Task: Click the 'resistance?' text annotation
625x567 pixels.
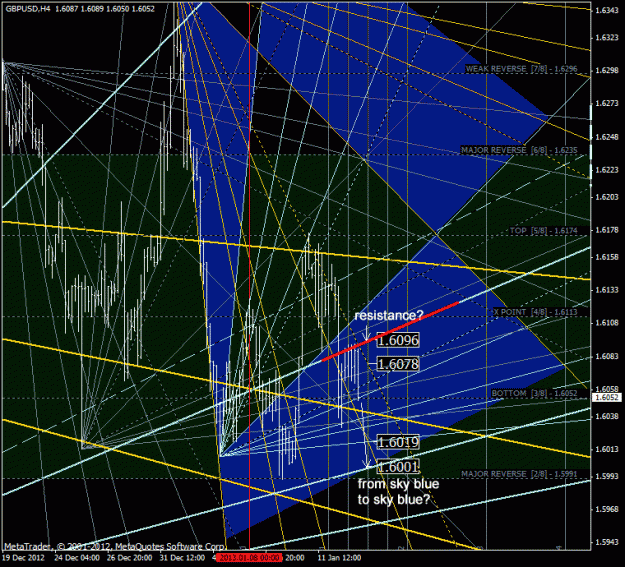Action: [389, 315]
